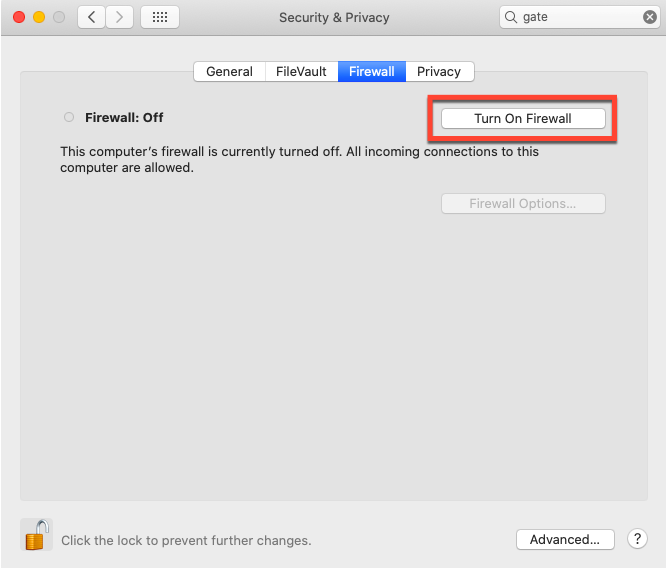
Task: Open Firewall Options dialog
Action: pyautogui.click(x=523, y=203)
